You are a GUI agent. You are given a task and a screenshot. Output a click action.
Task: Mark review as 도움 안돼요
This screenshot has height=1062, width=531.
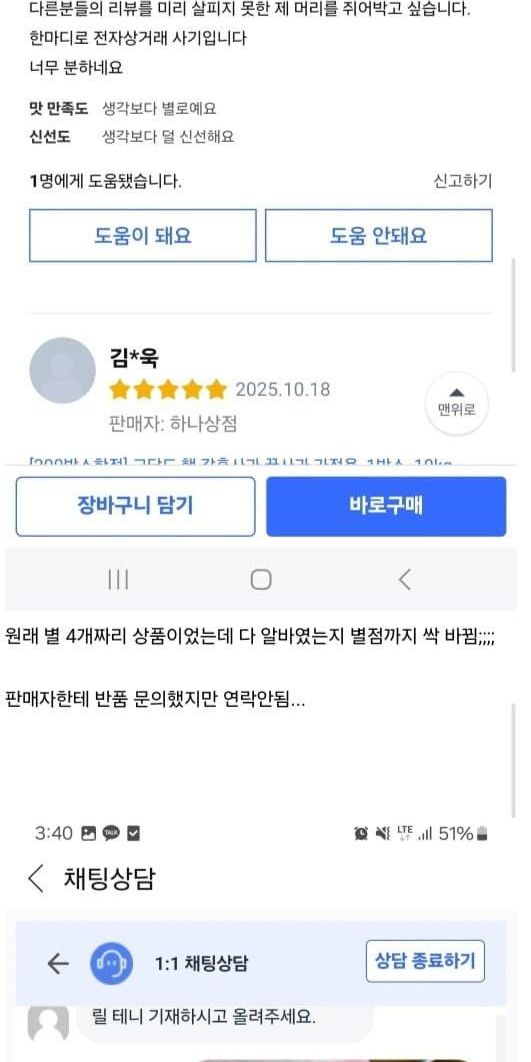click(379, 236)
